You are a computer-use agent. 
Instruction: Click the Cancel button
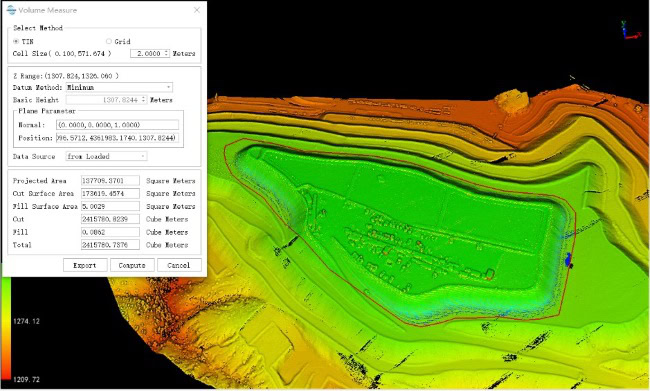click(179, 265)
